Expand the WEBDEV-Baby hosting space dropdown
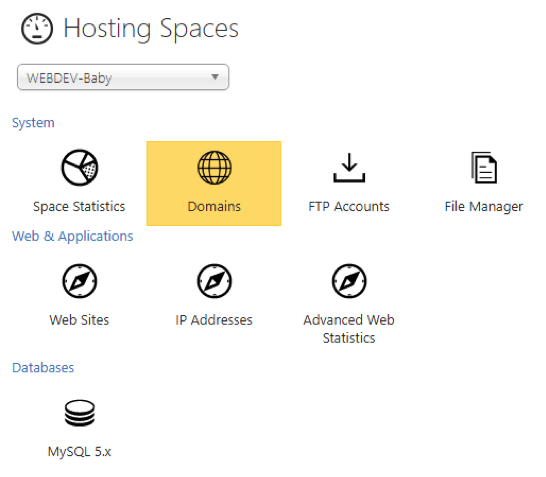This screenshot has width=546, height=477. (123, 77)
